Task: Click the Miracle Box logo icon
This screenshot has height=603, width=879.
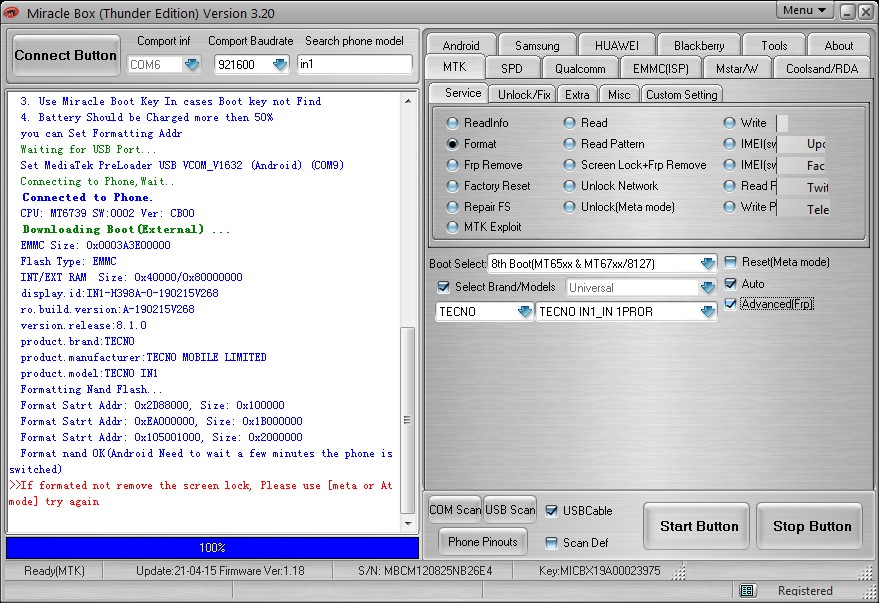Action: pyautogui.click(x=11, y=11)
